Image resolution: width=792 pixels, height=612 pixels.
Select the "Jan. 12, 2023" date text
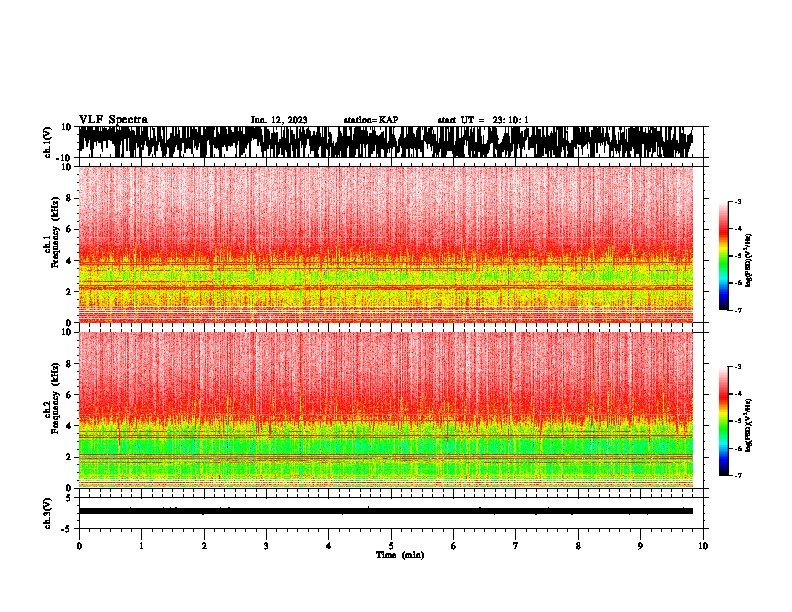pos(279,120)
